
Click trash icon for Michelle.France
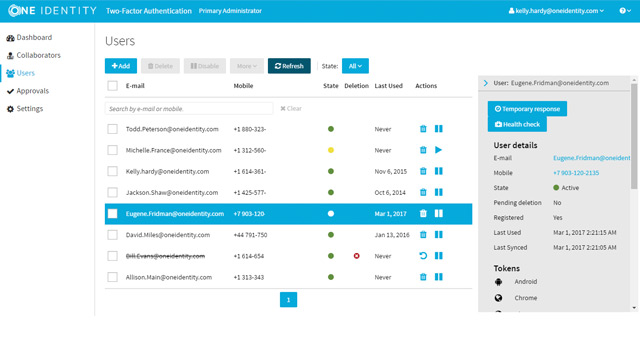tap(423, 150)
